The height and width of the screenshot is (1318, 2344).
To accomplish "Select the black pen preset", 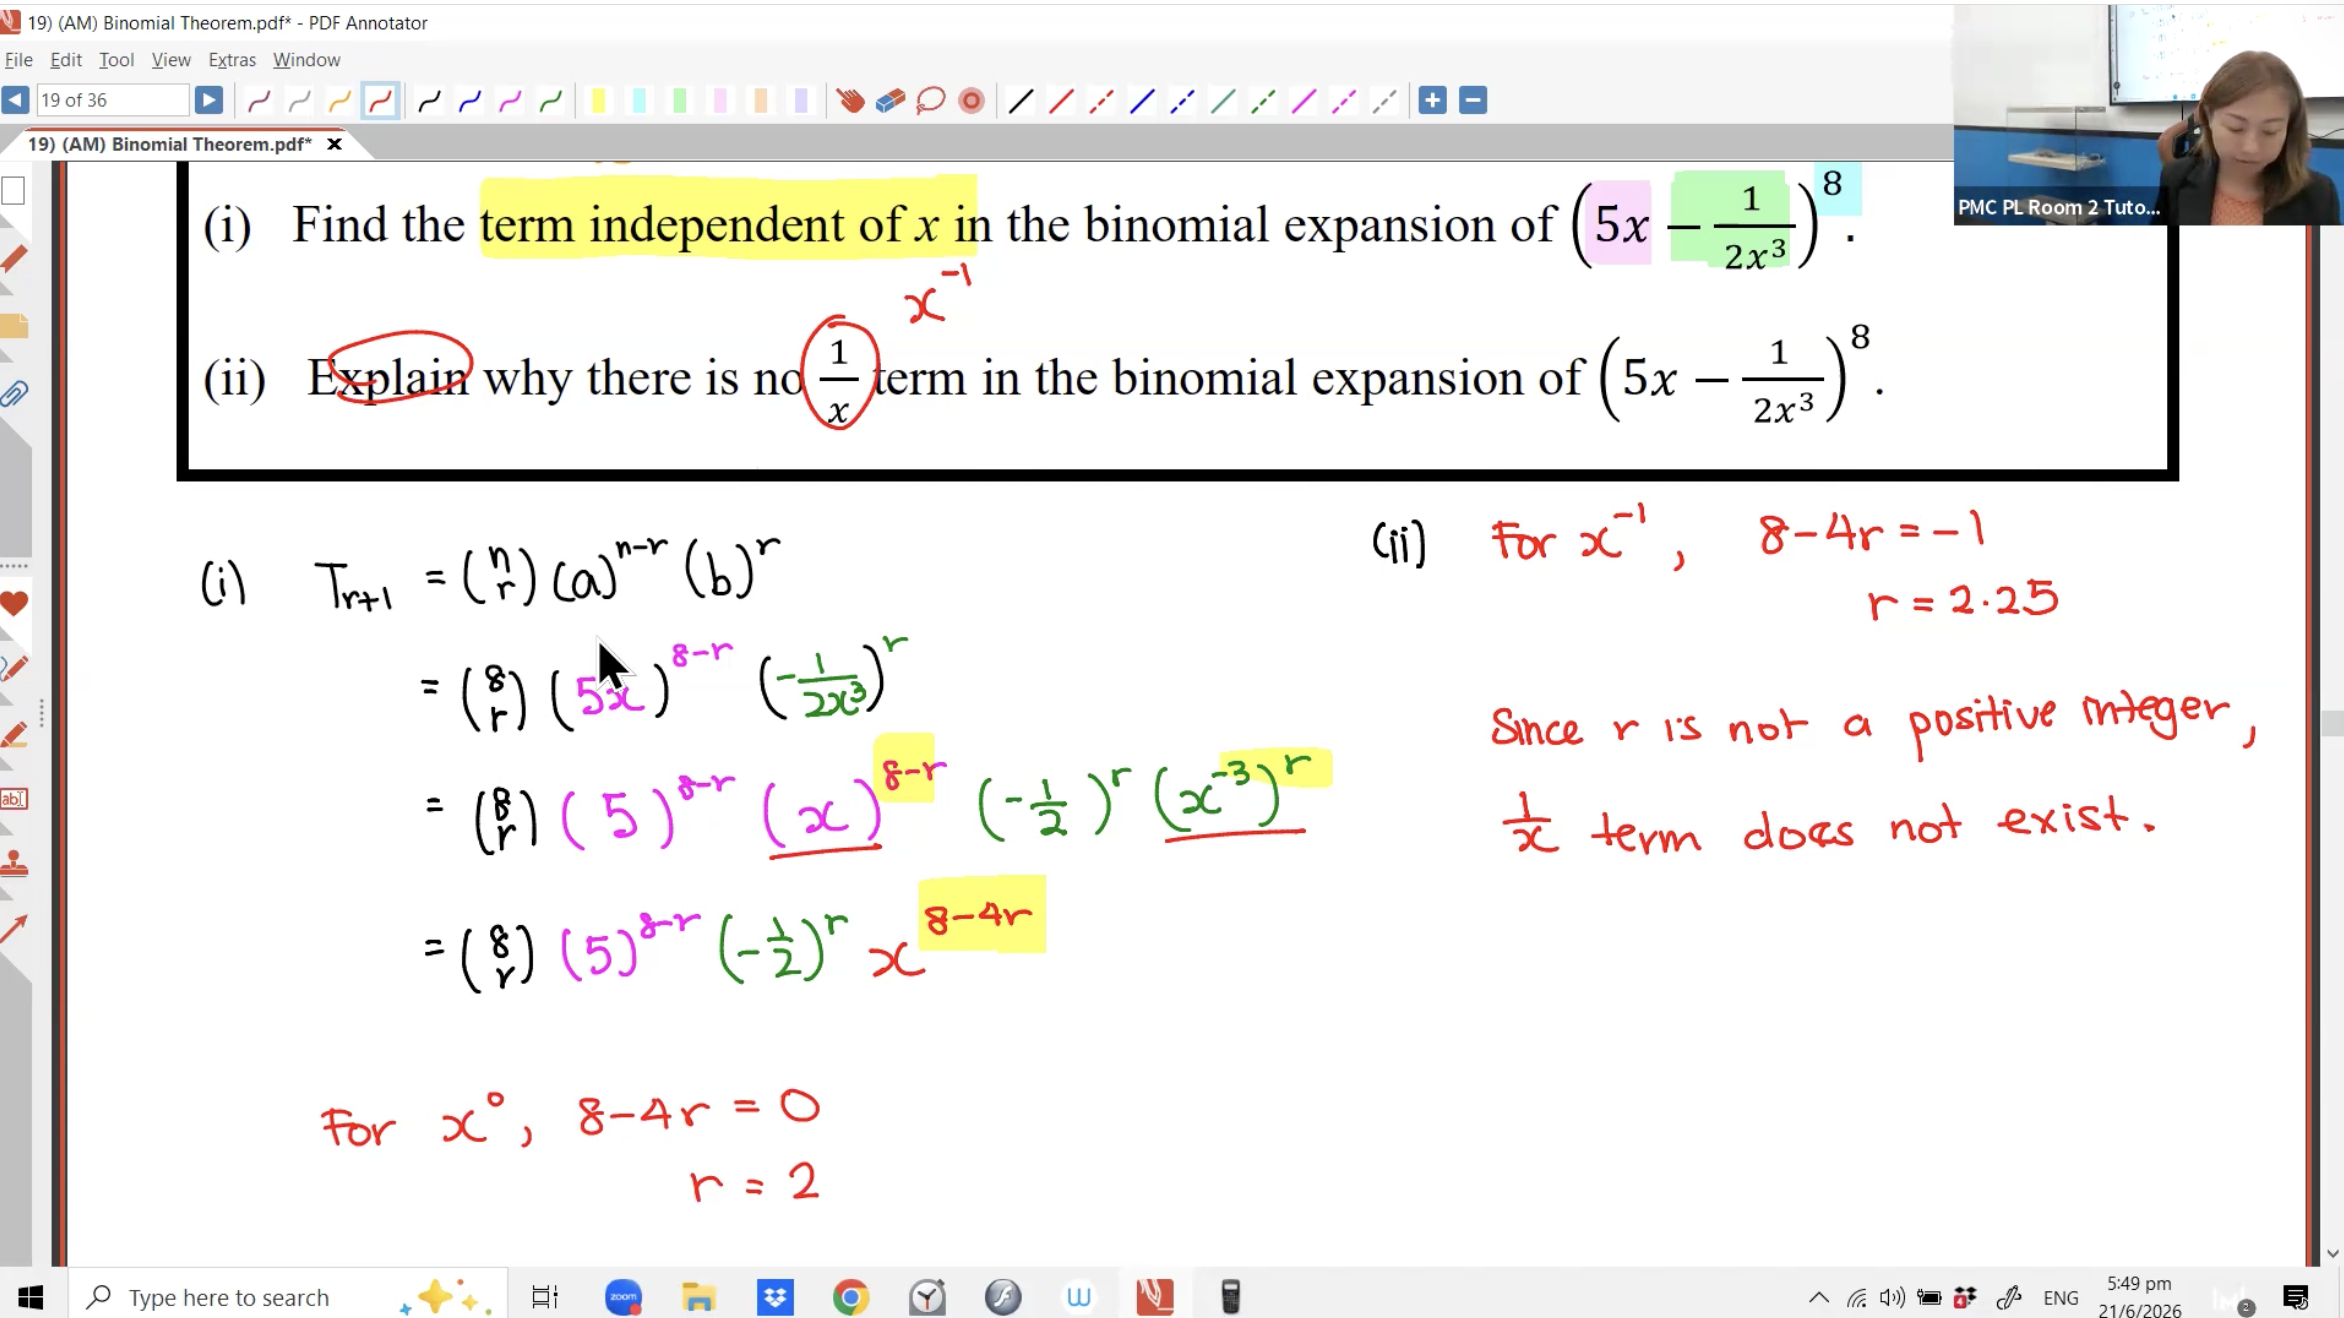I will click(430, 100).
